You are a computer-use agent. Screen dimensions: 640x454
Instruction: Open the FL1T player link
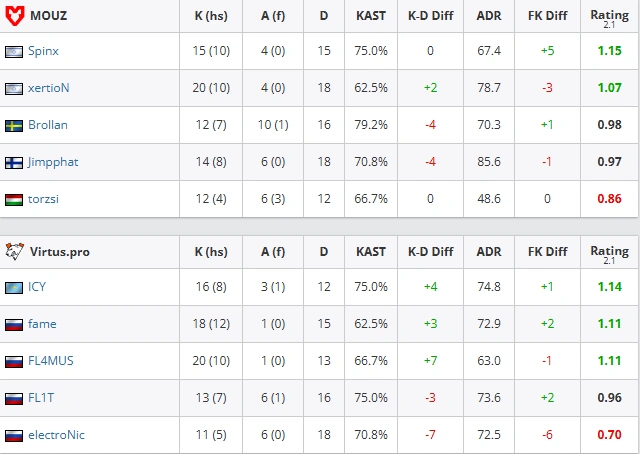point(41,398)
